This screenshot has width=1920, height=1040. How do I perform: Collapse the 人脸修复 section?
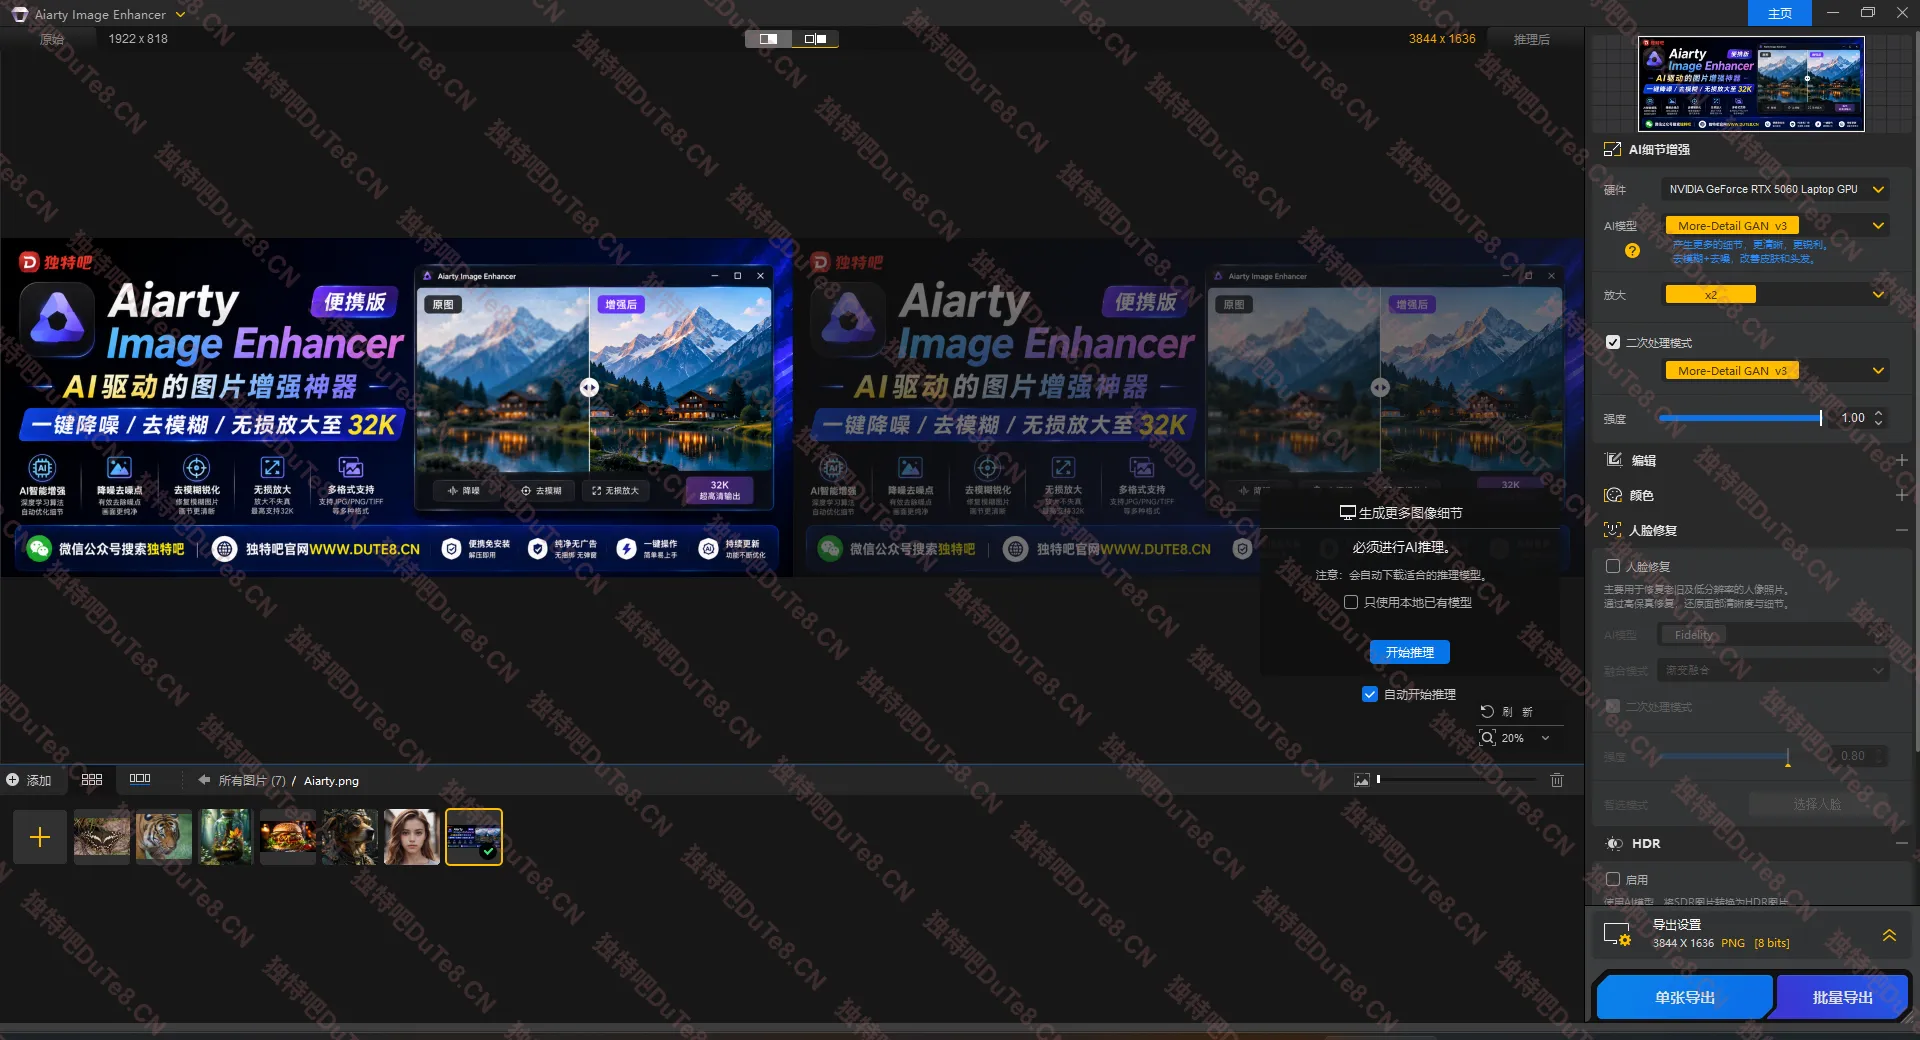tap(1901, 530)
